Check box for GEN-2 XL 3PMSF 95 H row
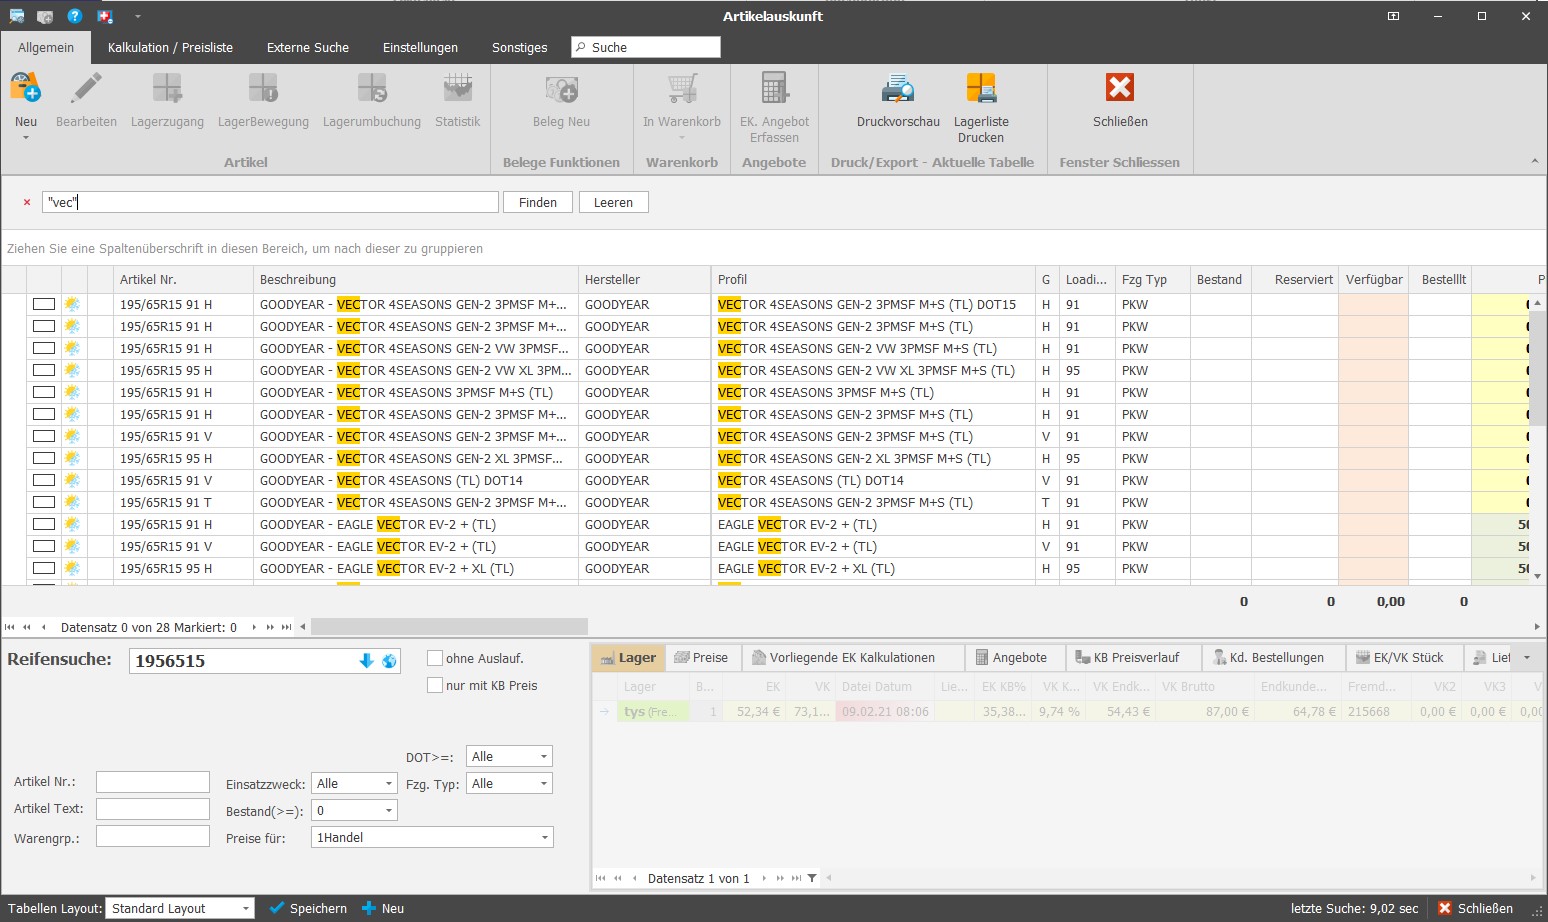 click(x=43, y=458)
